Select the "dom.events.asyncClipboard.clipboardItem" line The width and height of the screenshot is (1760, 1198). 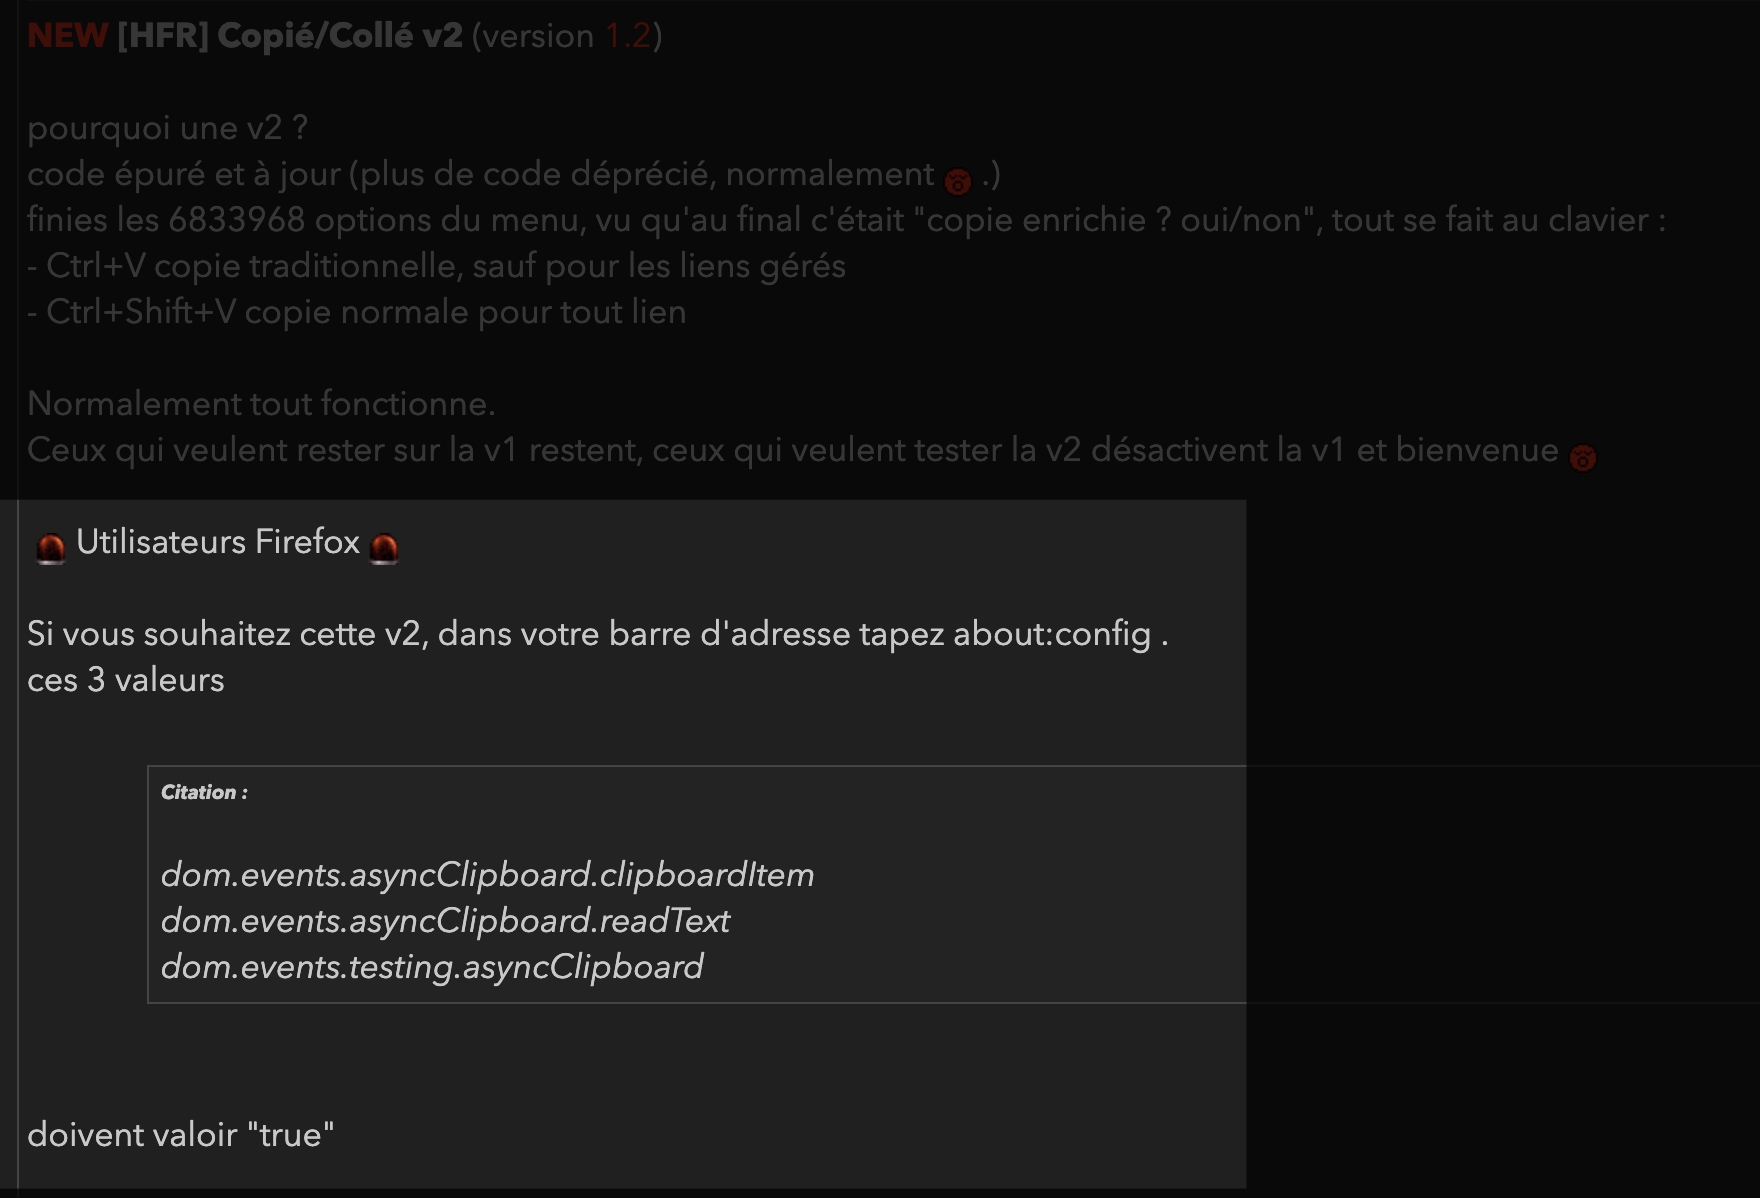(x=487, y=875)
